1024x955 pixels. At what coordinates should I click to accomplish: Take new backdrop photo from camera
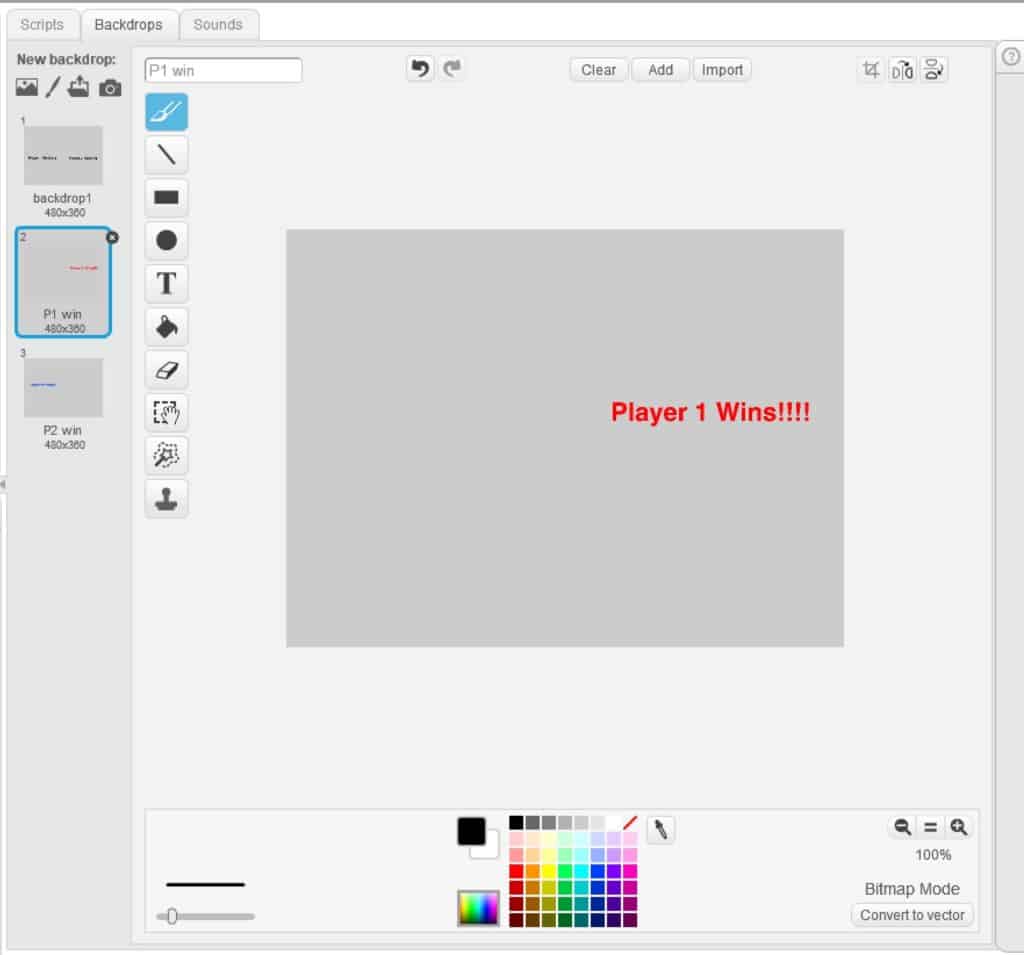(110, 88)
